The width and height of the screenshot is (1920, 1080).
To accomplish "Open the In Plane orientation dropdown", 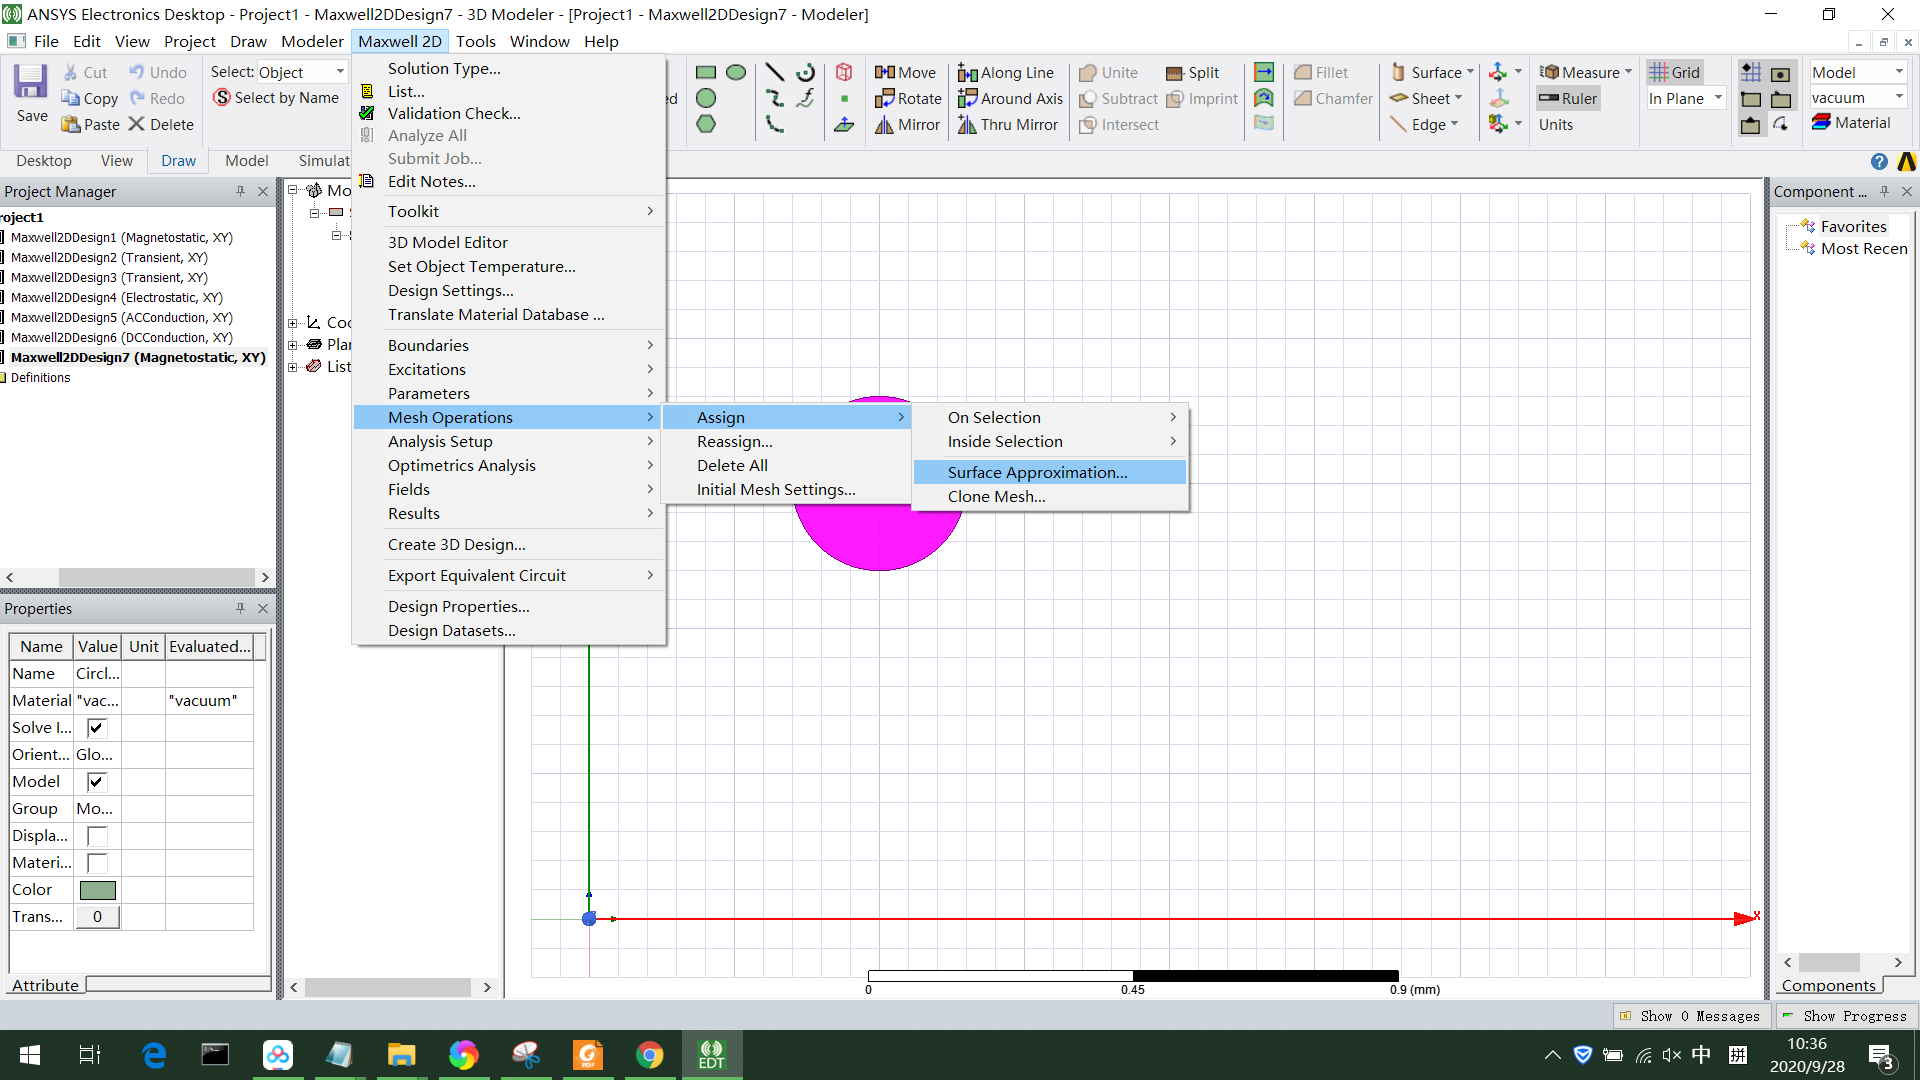I will [1719, 98].
